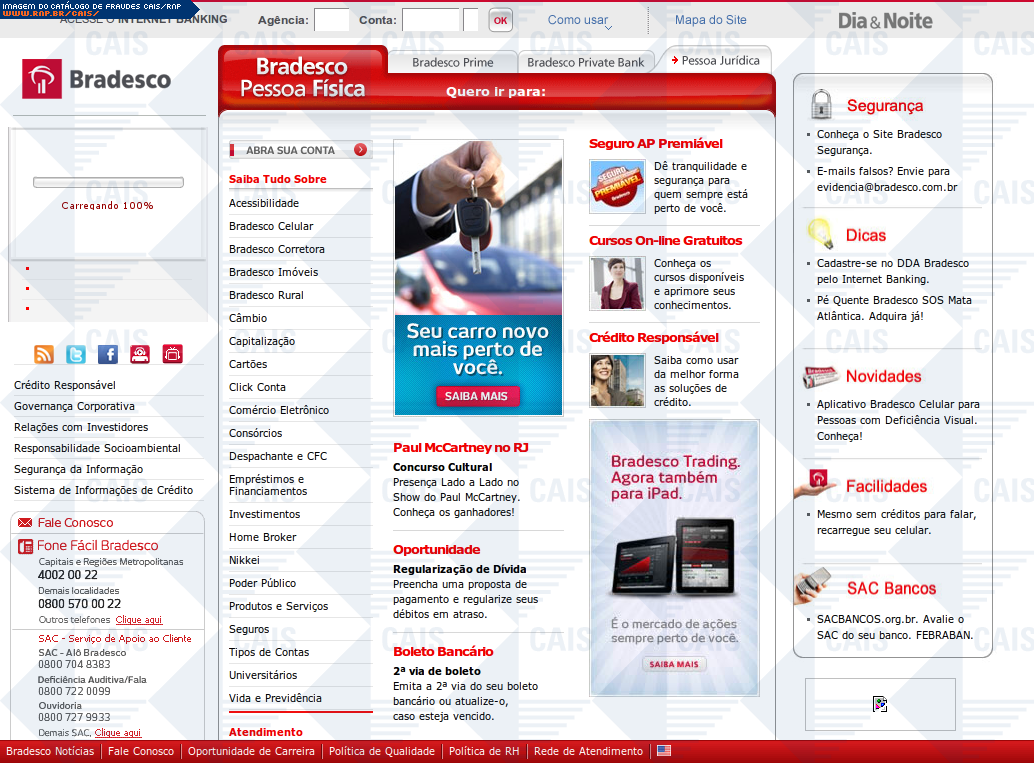
Task: Click Saiba Mais on car banner
Action: 477,396
